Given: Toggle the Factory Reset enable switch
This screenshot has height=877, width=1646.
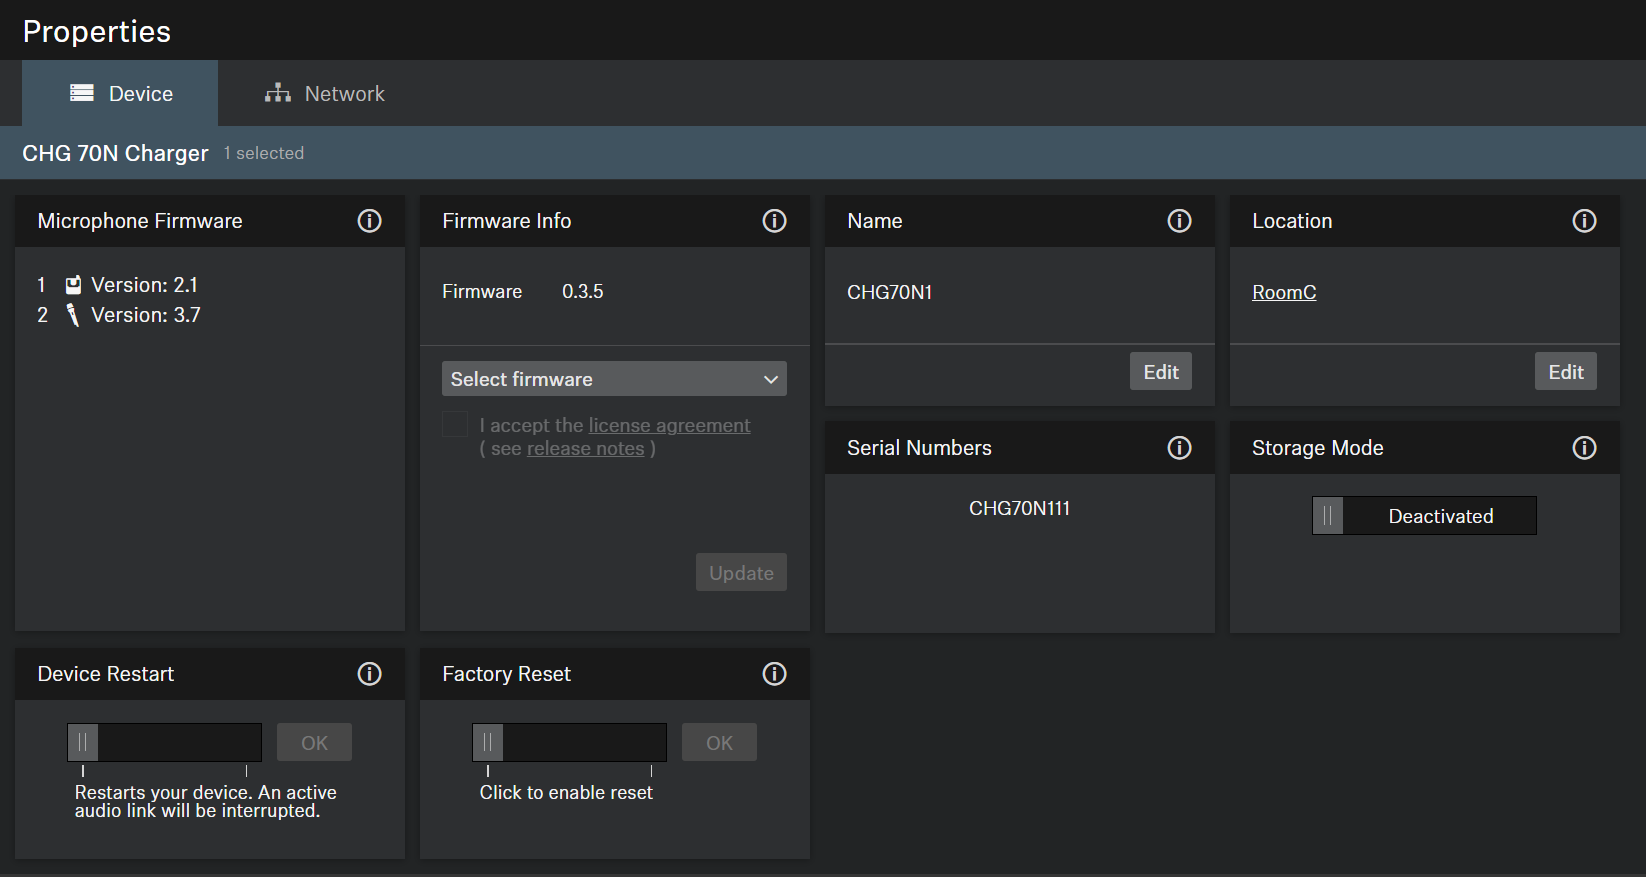Looking at the screenshot, I should [489, 743].
